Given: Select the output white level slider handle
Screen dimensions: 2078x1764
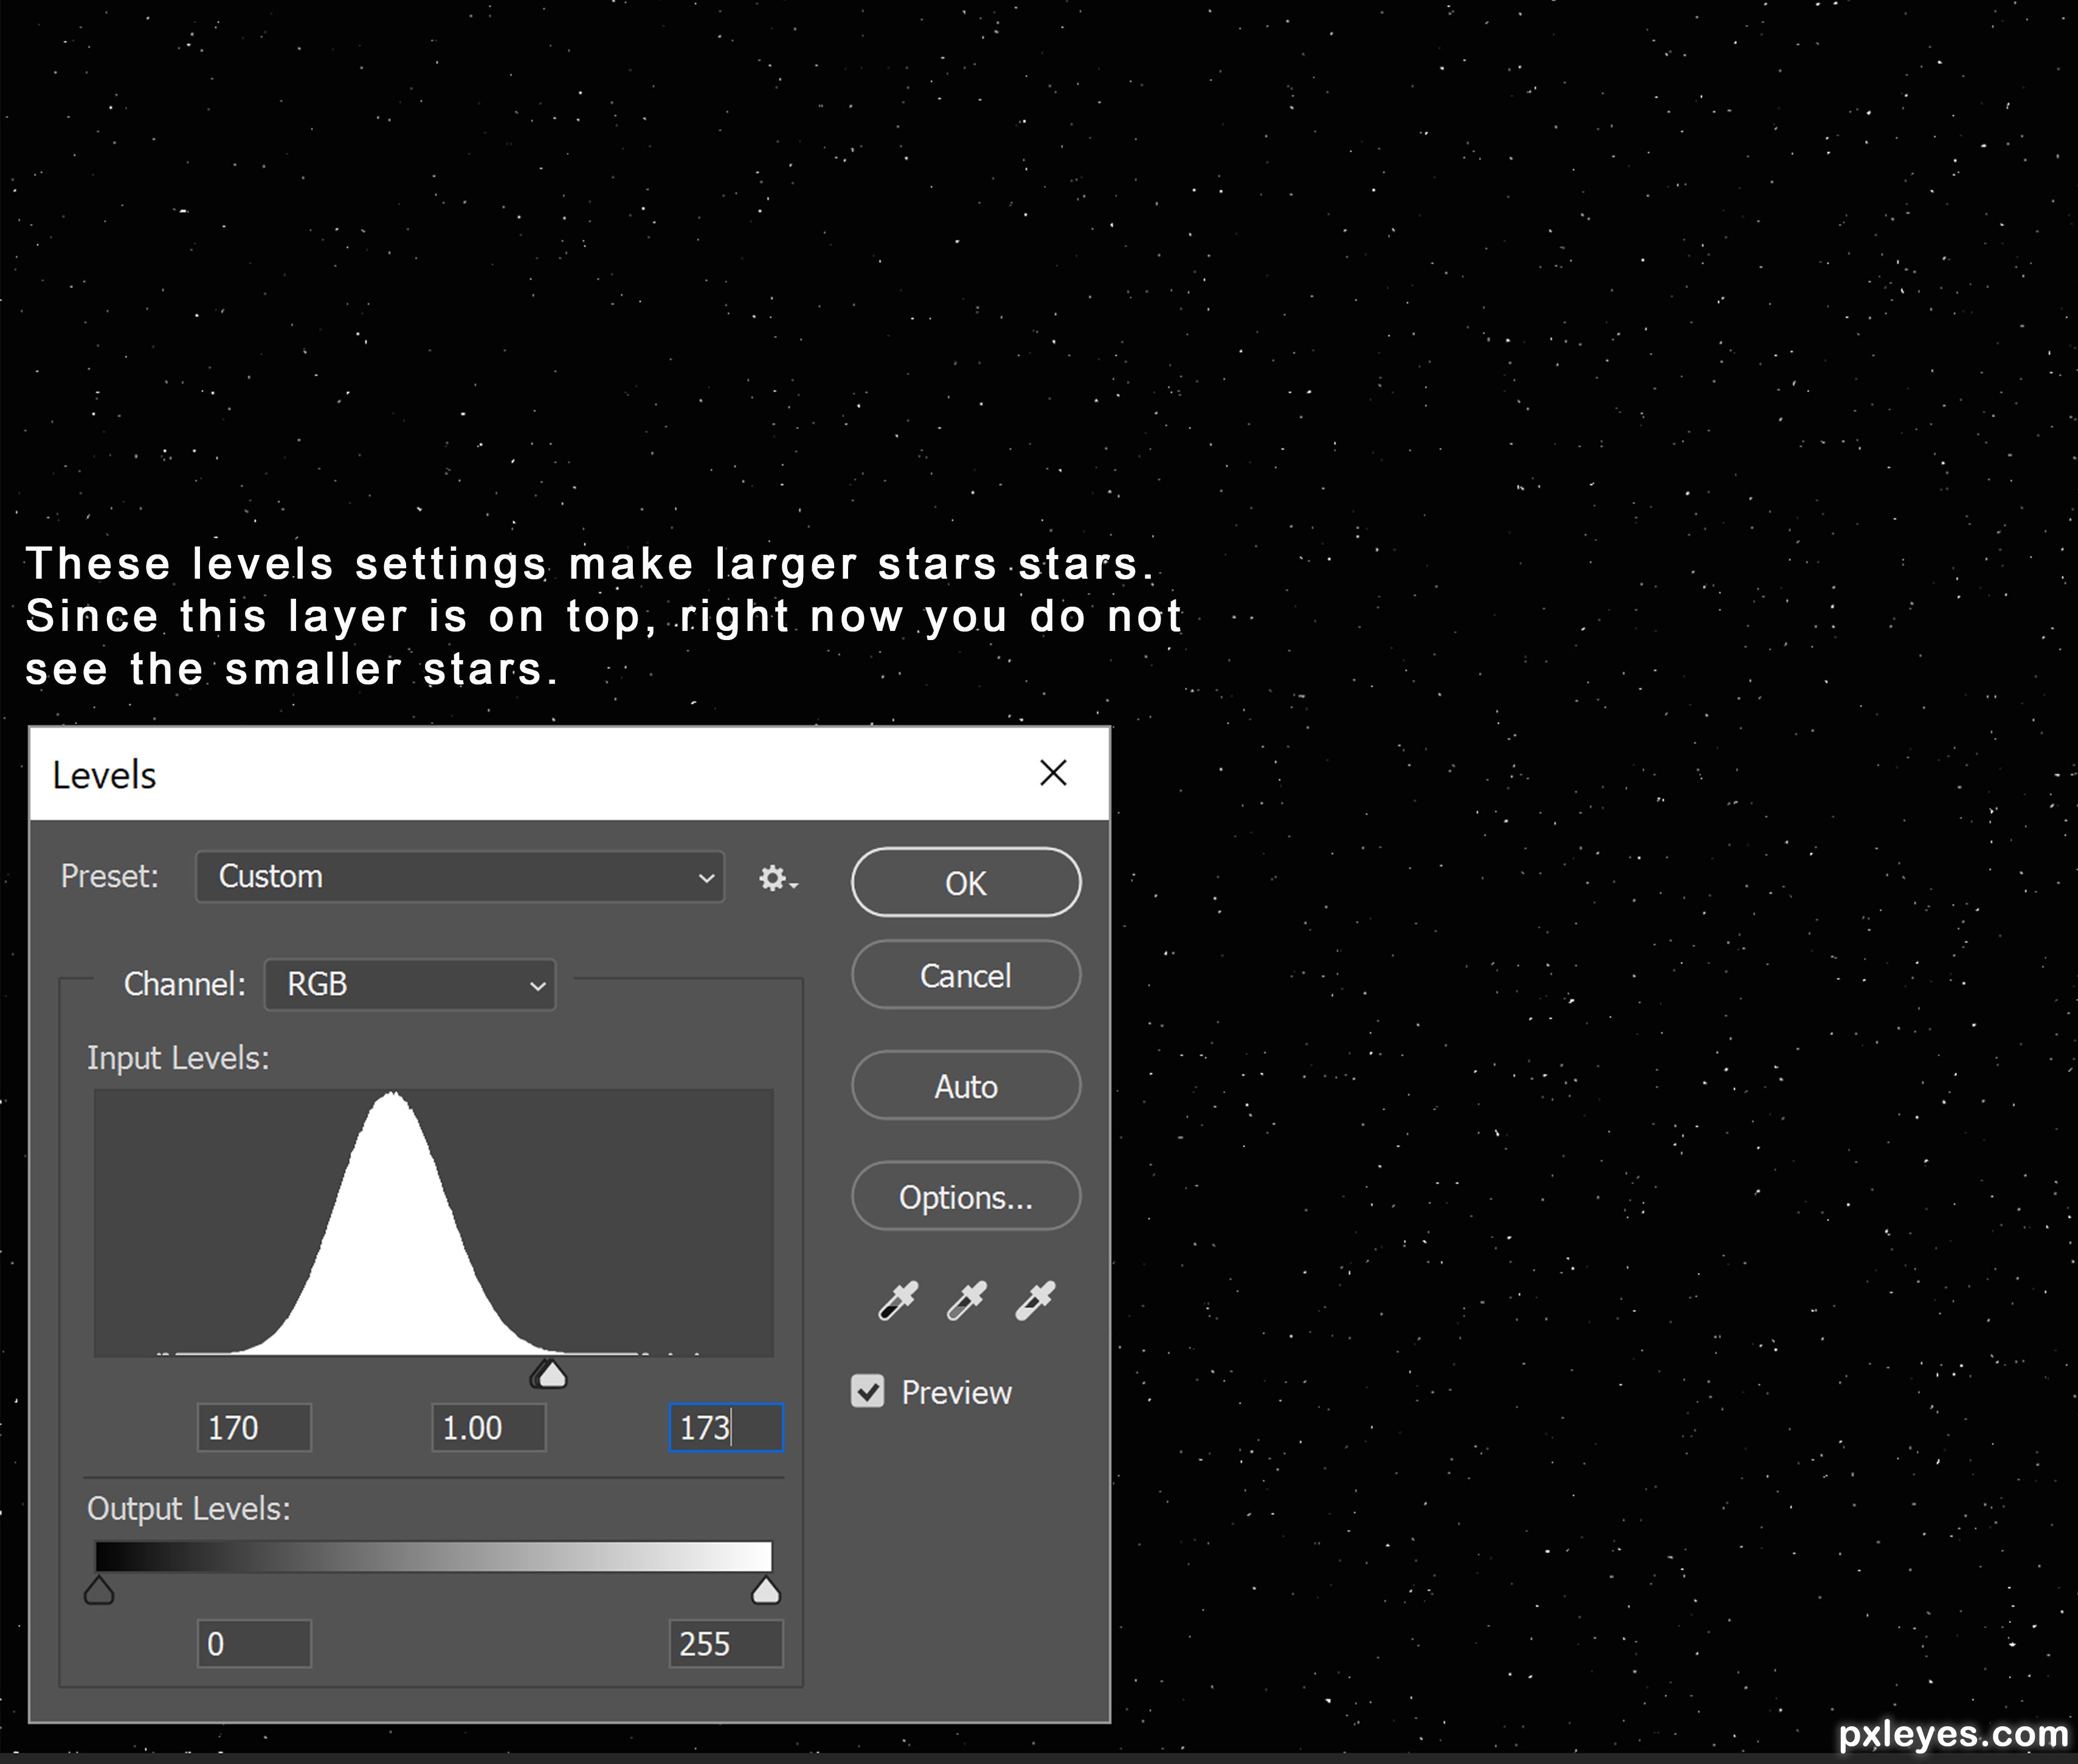Looking at the screenshot, I should (766, 1590).
